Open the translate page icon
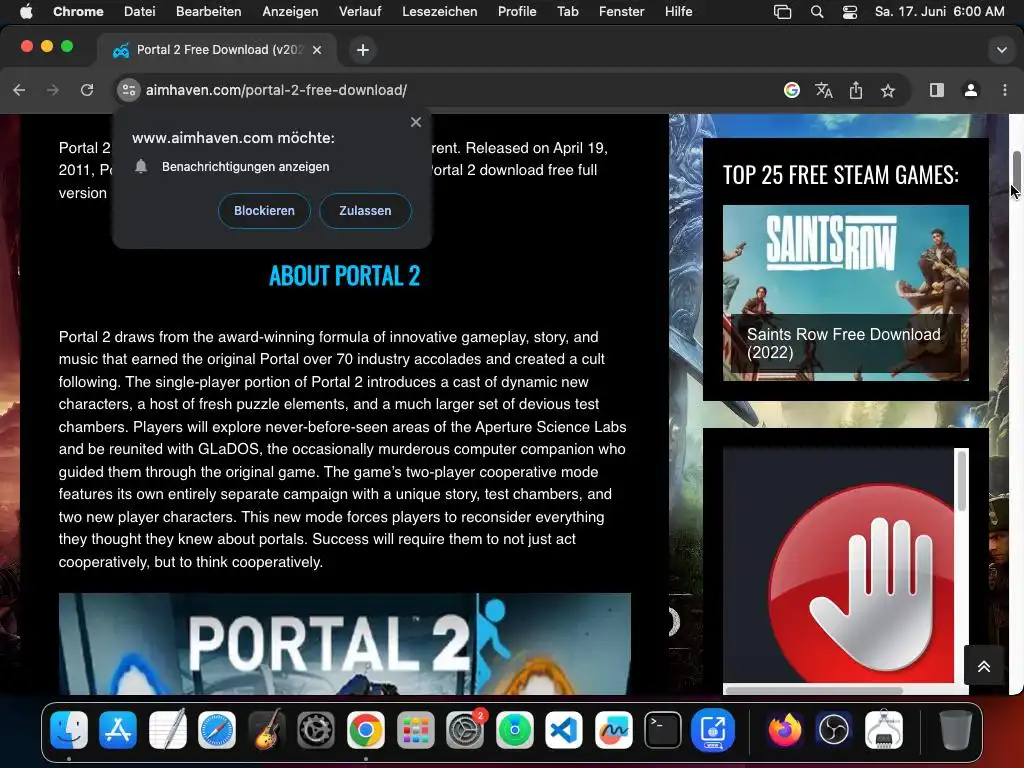Image resolution: width=1024 pixels, height=768 pixels. 824,90
